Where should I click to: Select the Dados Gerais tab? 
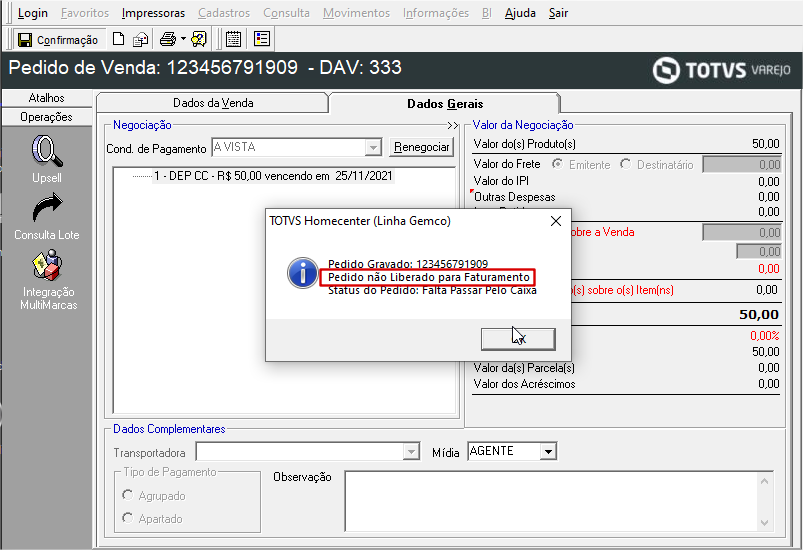click(445, 103)
